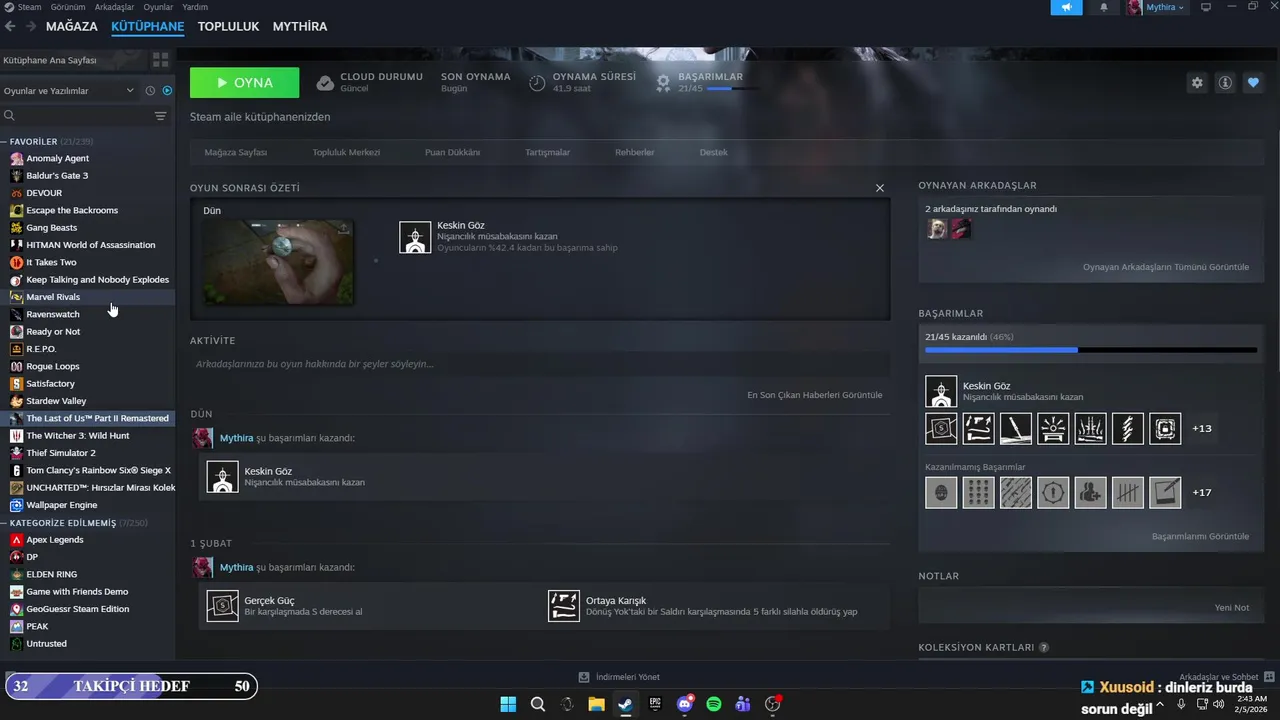Open Destek tab
Screen dimensions: 1280x720
pos(714,153)
